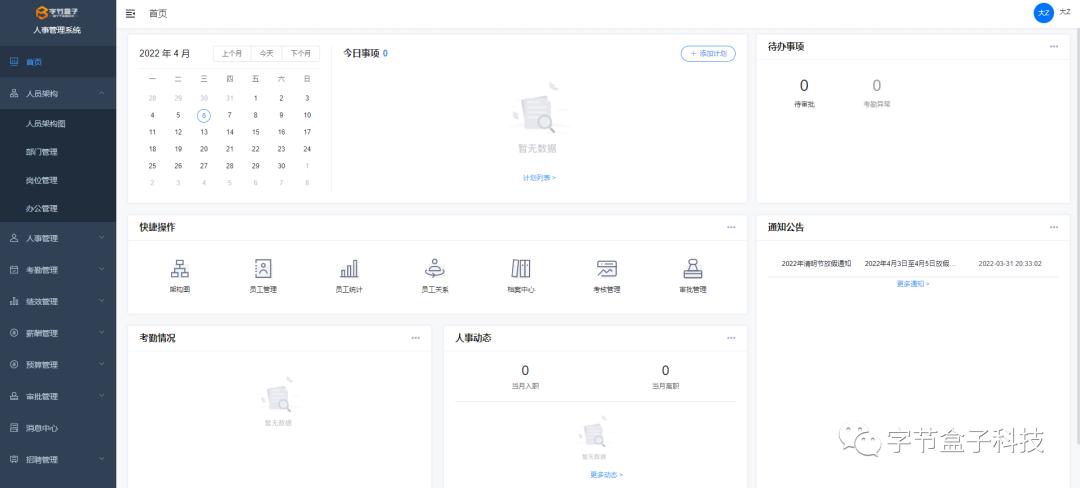Toggle the sidebar collapse icon beside 首页

click(130, 13)
